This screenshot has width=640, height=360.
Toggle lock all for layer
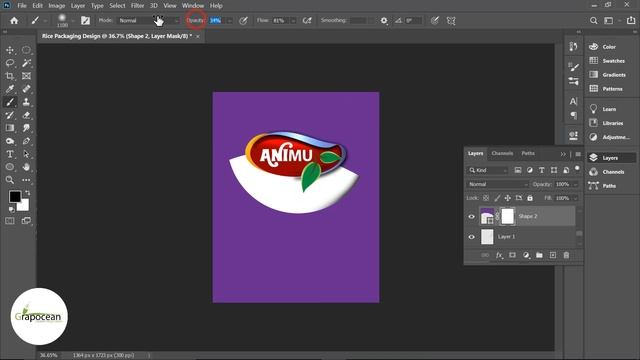pos(530,198)
